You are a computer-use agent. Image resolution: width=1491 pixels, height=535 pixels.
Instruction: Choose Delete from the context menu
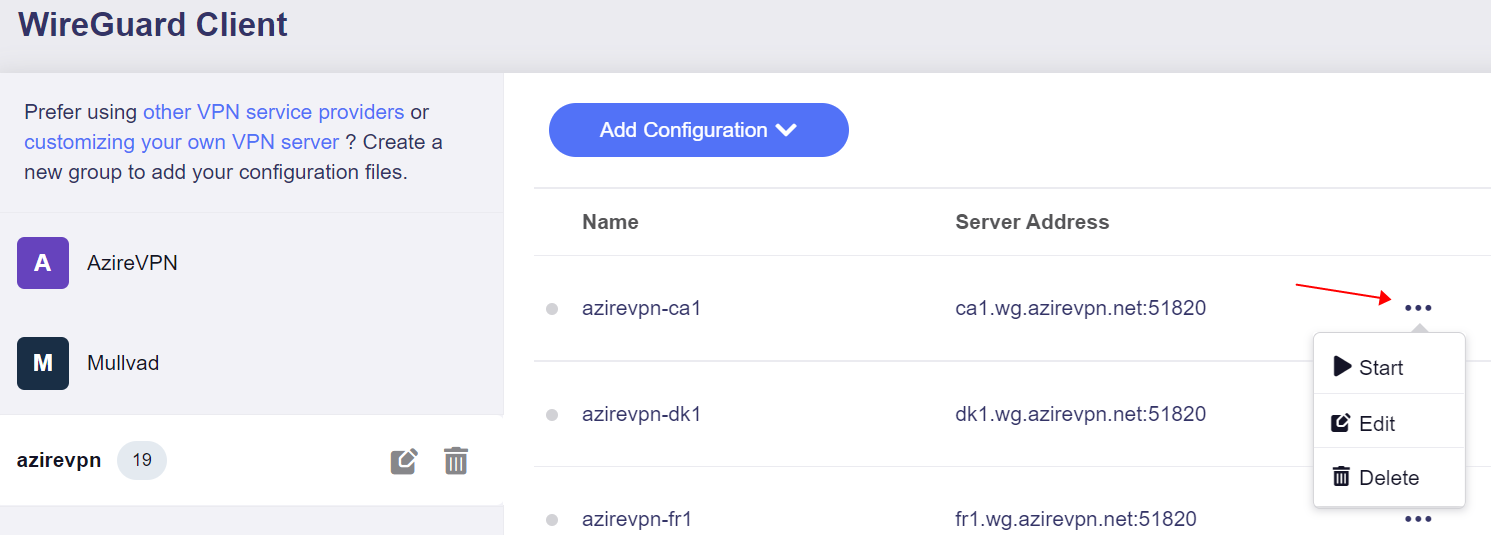[x=1389, y=477]
